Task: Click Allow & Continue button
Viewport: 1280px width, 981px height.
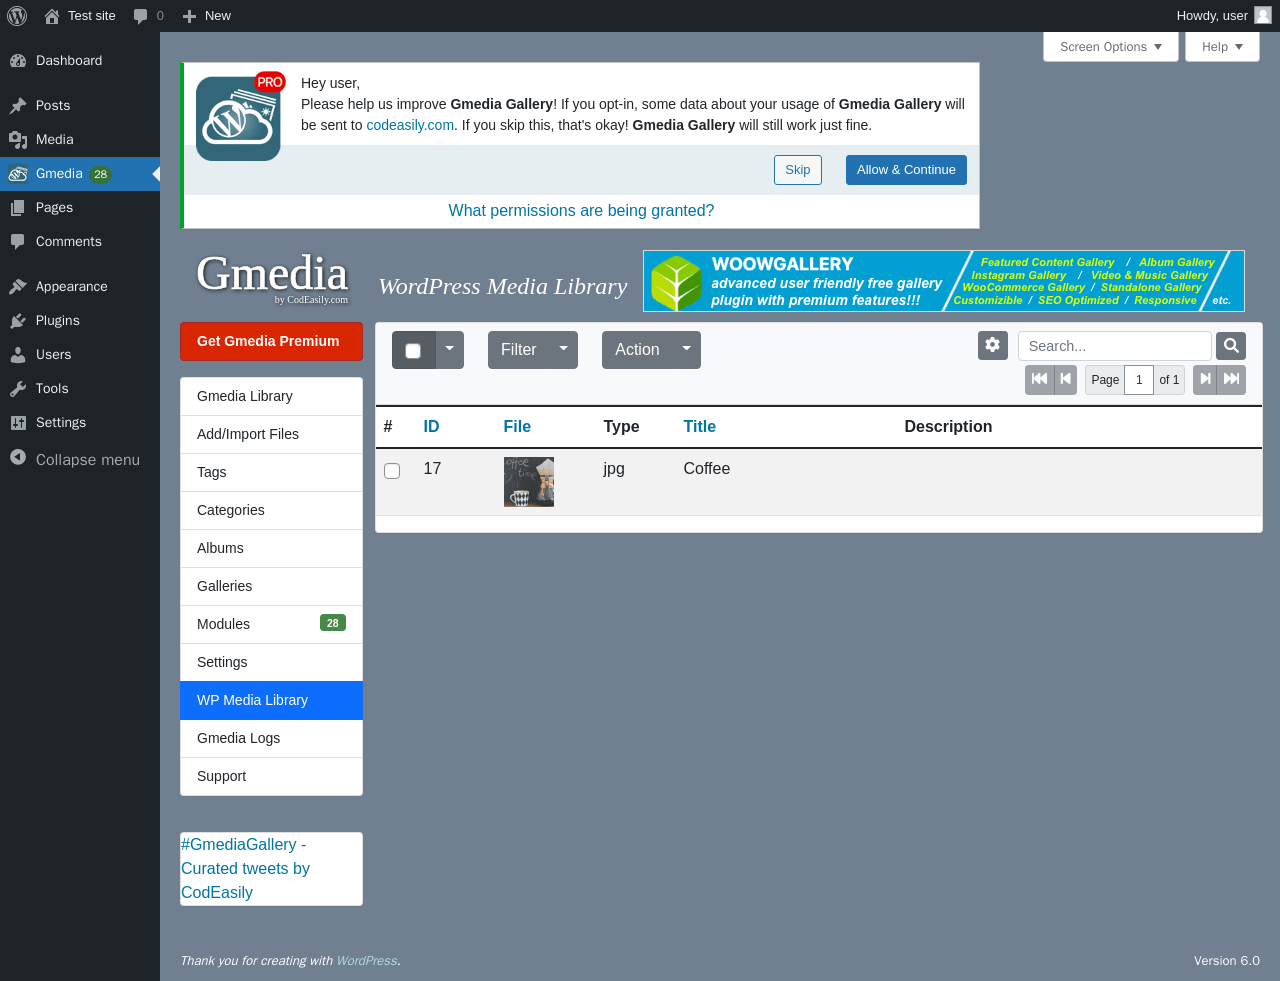Action: click(906, 170)
